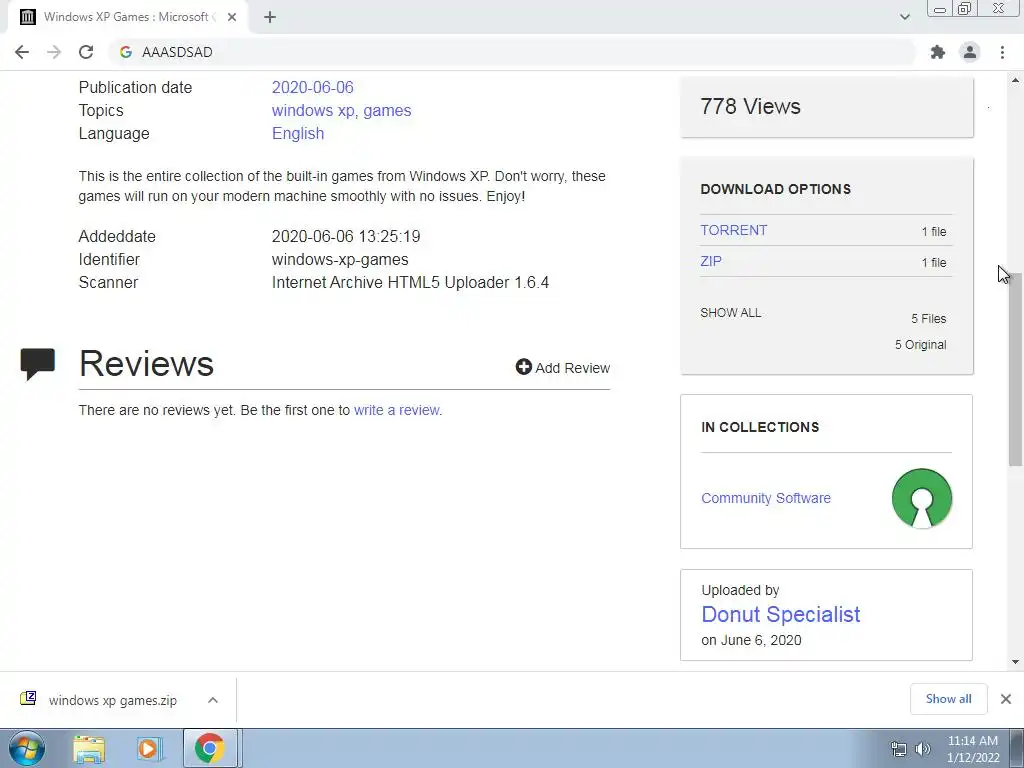Click the 5 Original files count
This screenshot has height=768, width=1024.
(x=920, y=345)
